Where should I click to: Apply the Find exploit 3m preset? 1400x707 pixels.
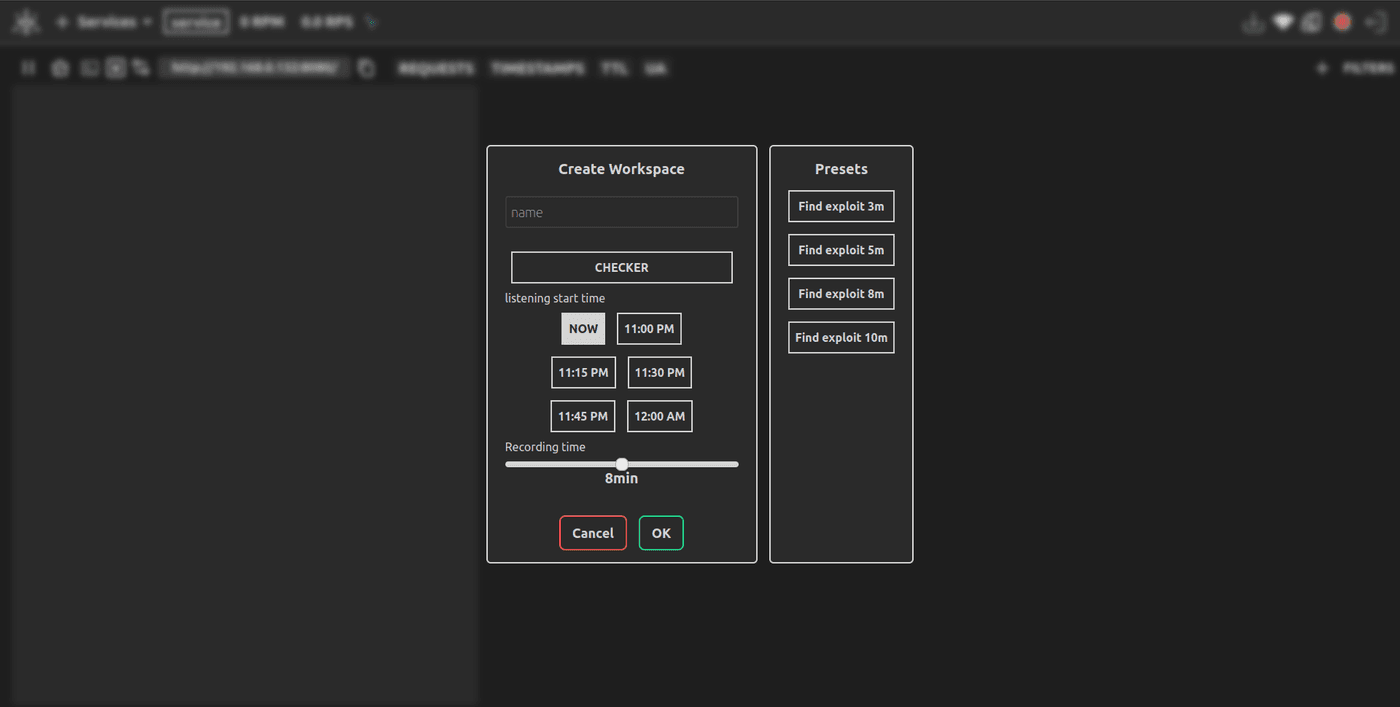click(x=841, y=206)
